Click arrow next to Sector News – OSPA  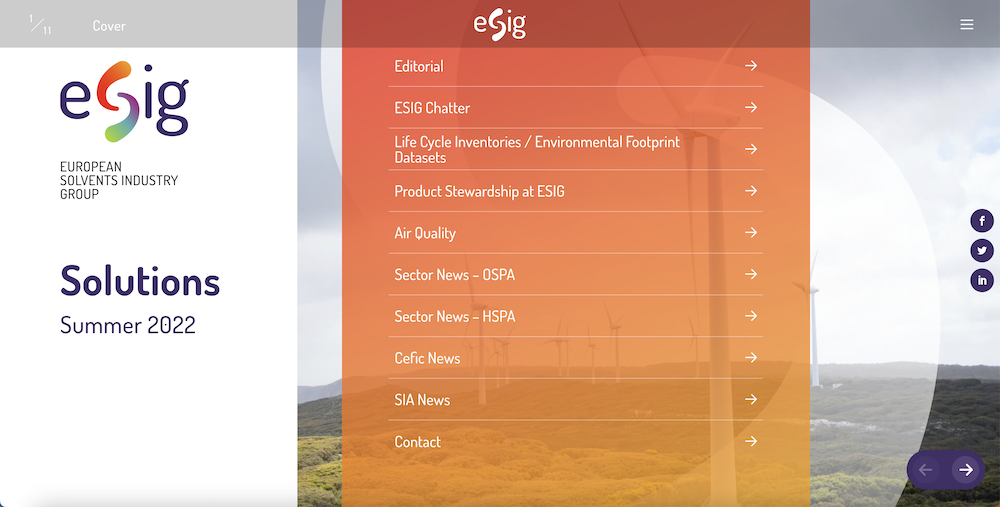[x=751, y=274]
